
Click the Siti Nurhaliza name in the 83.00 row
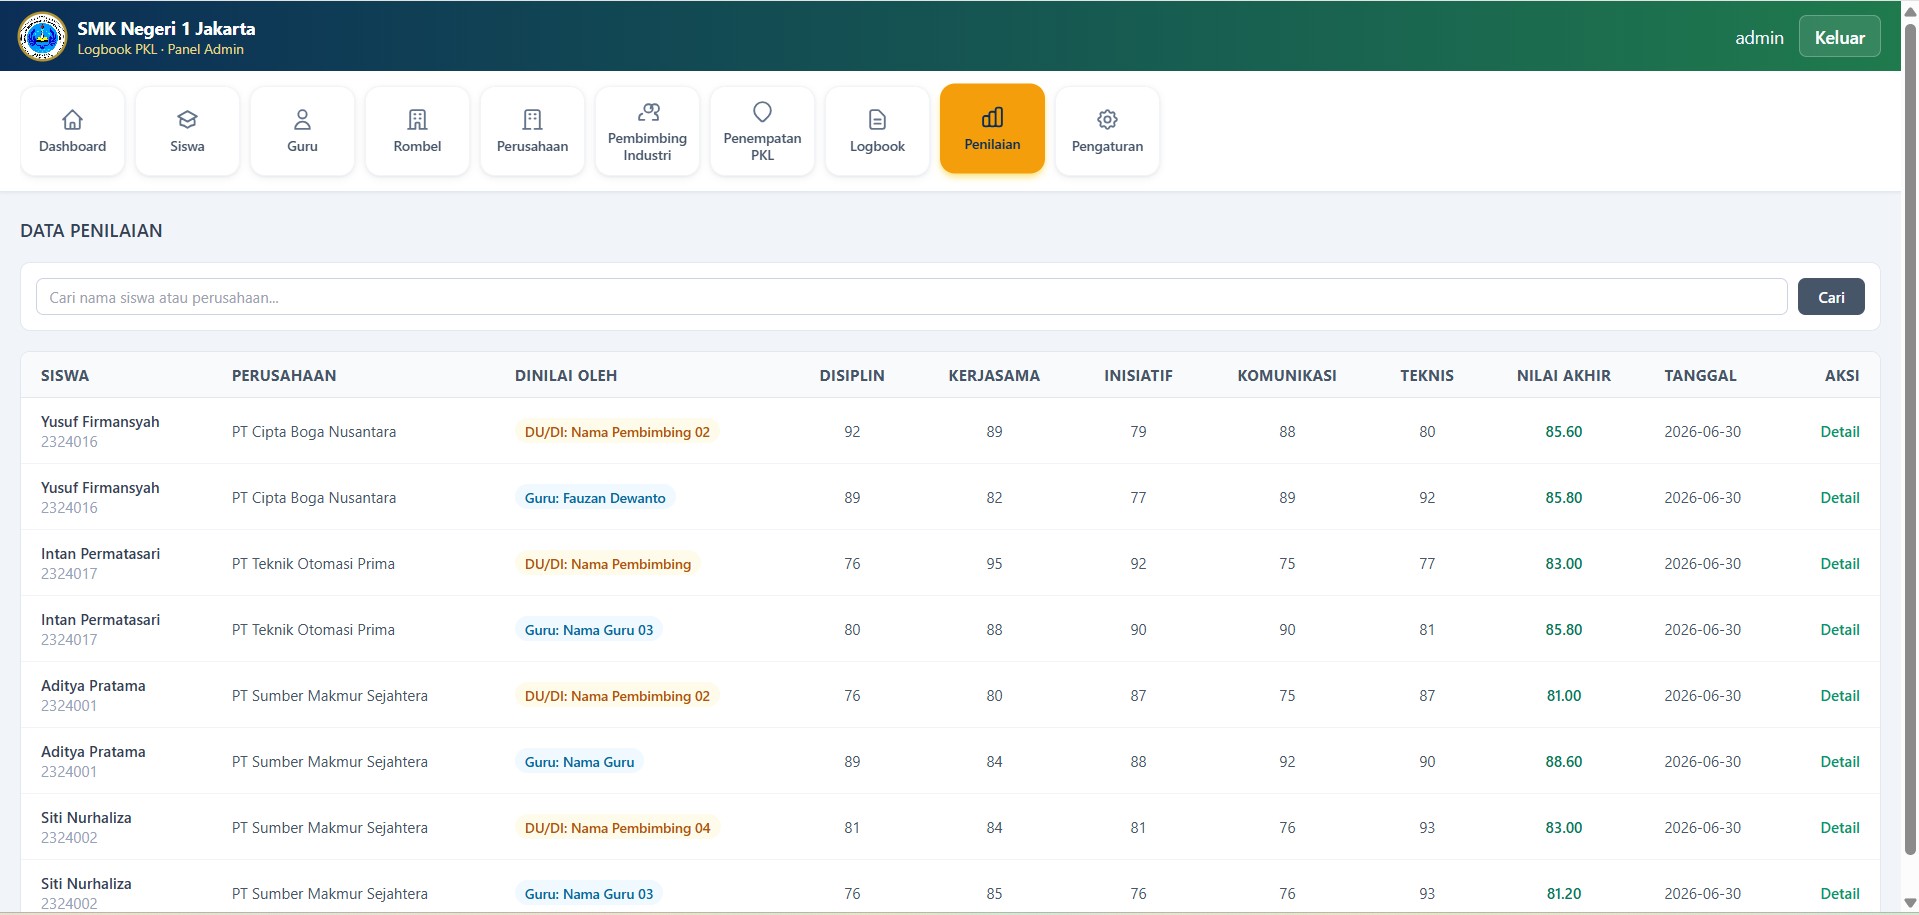(x=86, y=818)
